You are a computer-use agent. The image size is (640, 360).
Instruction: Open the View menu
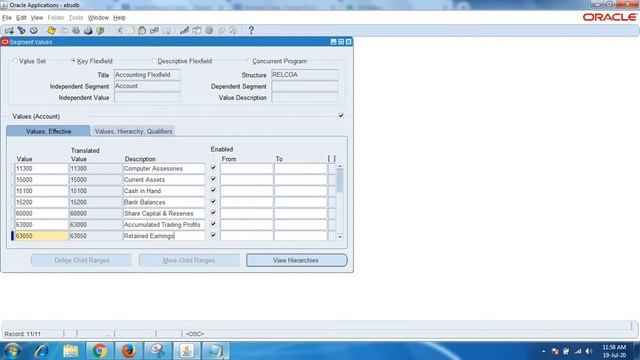[x=37, y=18]
